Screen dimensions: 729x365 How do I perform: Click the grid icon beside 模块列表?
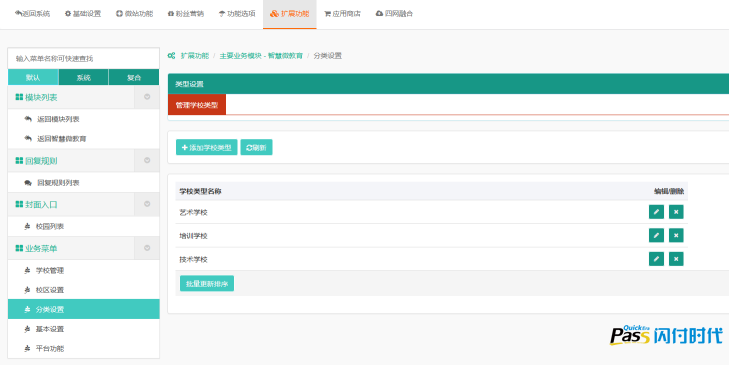point(19,97)
